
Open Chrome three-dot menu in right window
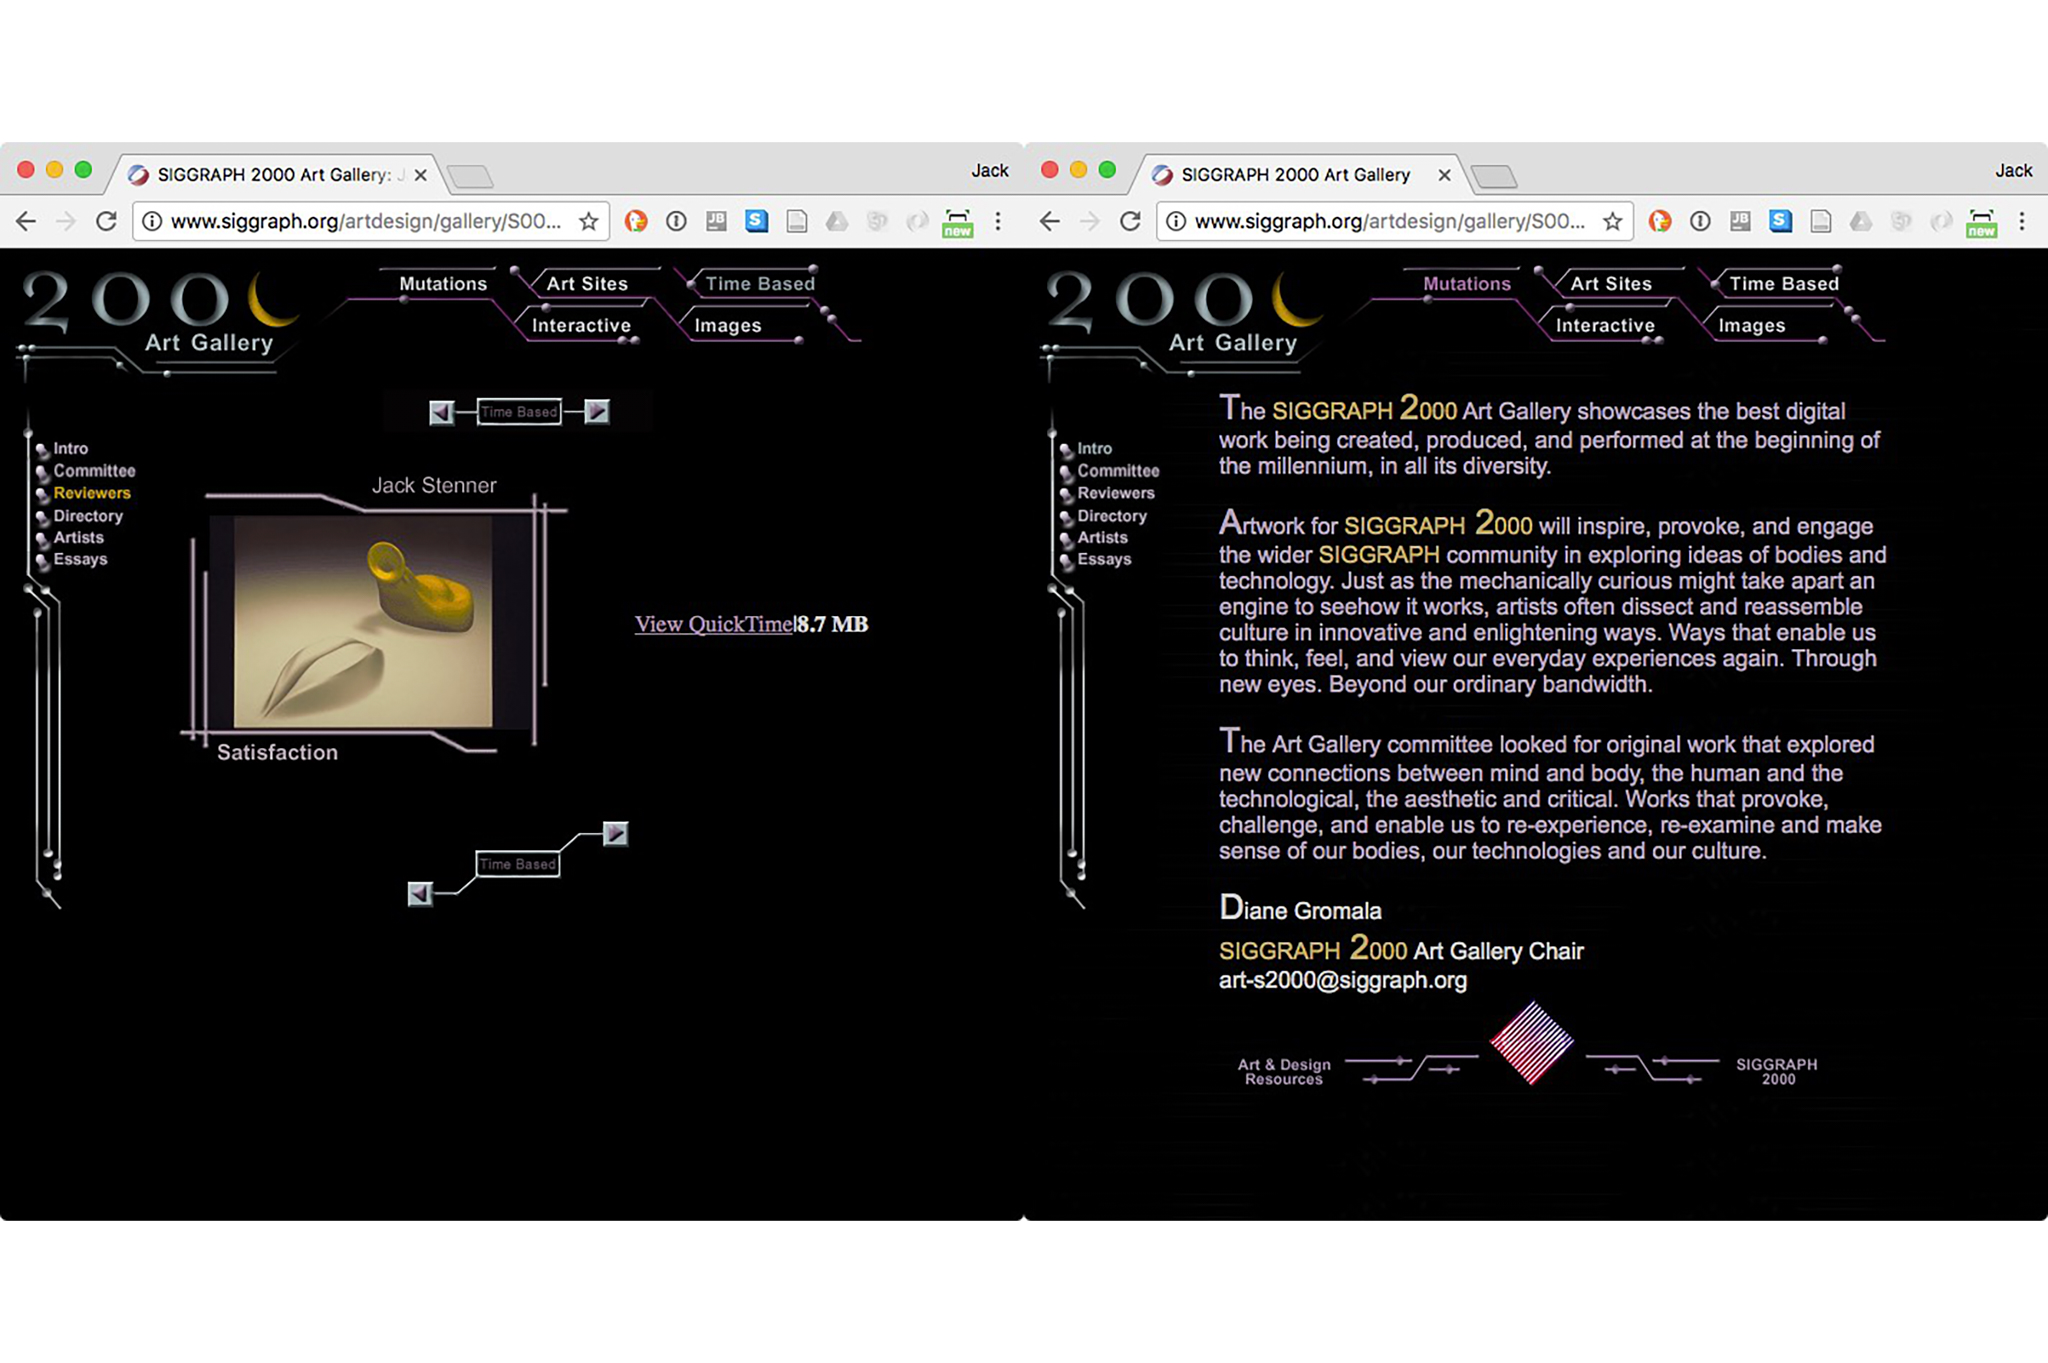(x=2021, y=221)
